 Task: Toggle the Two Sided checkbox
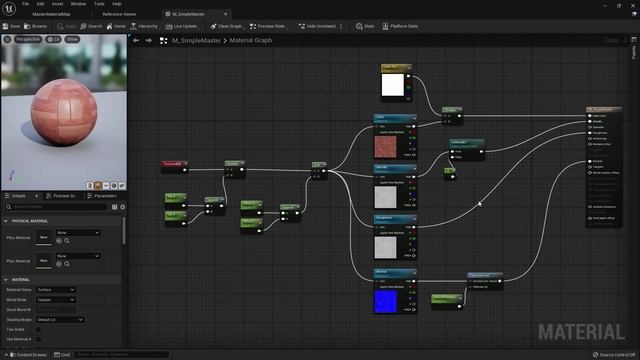tap(38, 329)
